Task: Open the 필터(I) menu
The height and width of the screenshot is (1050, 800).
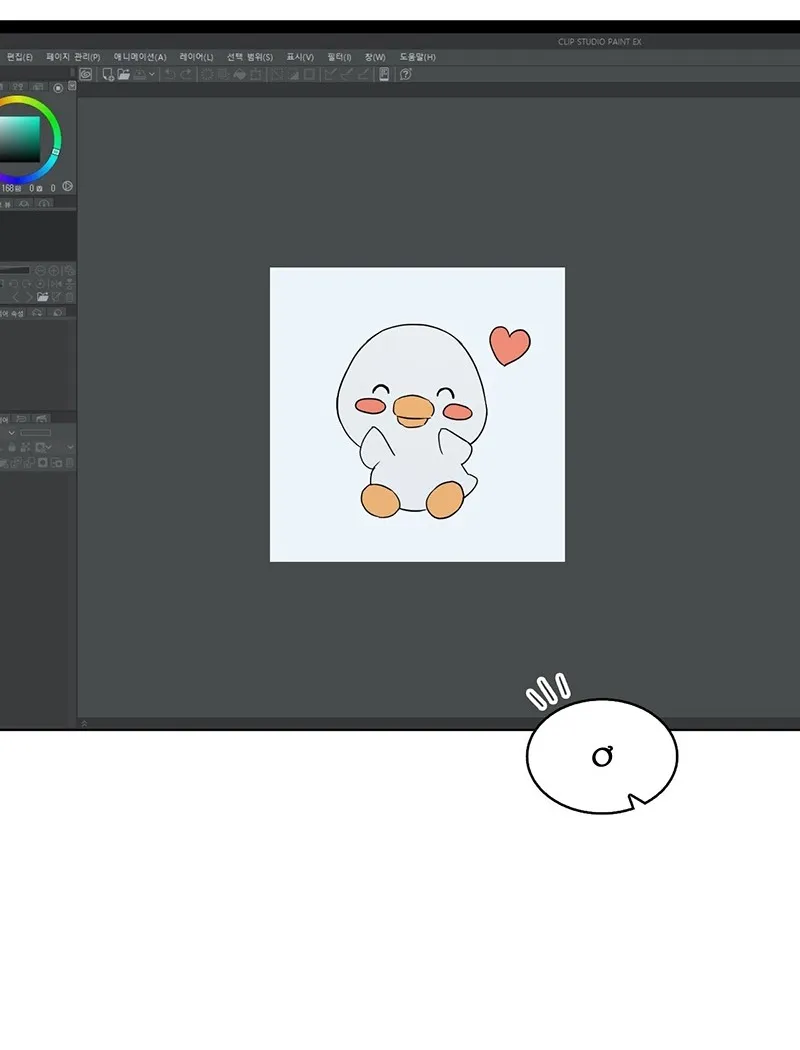Action: (339, 57)
